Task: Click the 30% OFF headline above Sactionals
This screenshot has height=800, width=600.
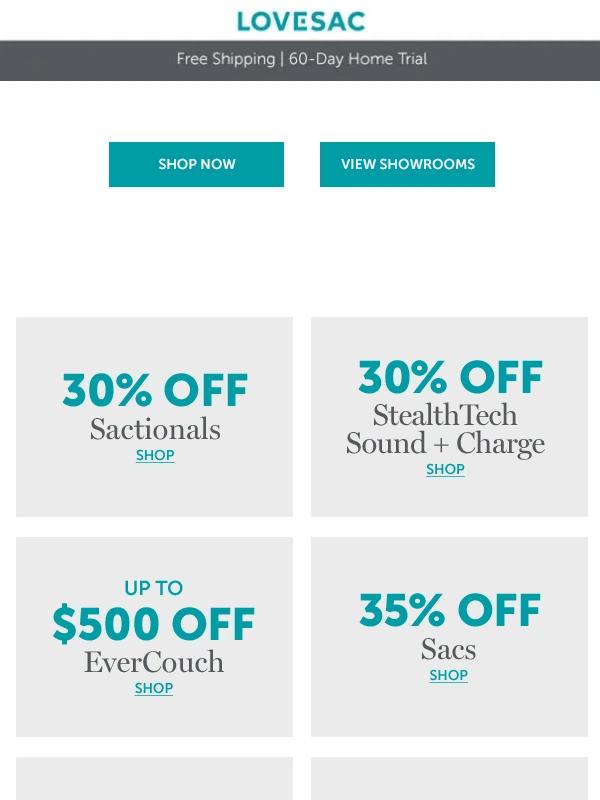Action: pos(155,391)
